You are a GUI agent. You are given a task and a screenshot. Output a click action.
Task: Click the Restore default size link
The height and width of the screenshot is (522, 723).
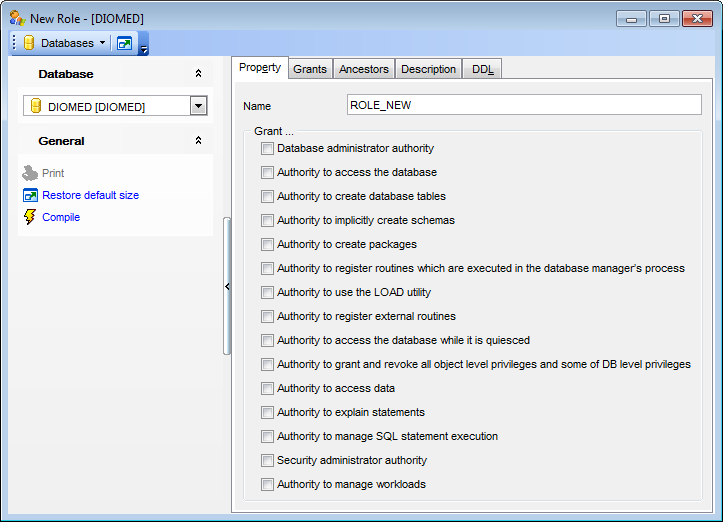pos(90,195)
